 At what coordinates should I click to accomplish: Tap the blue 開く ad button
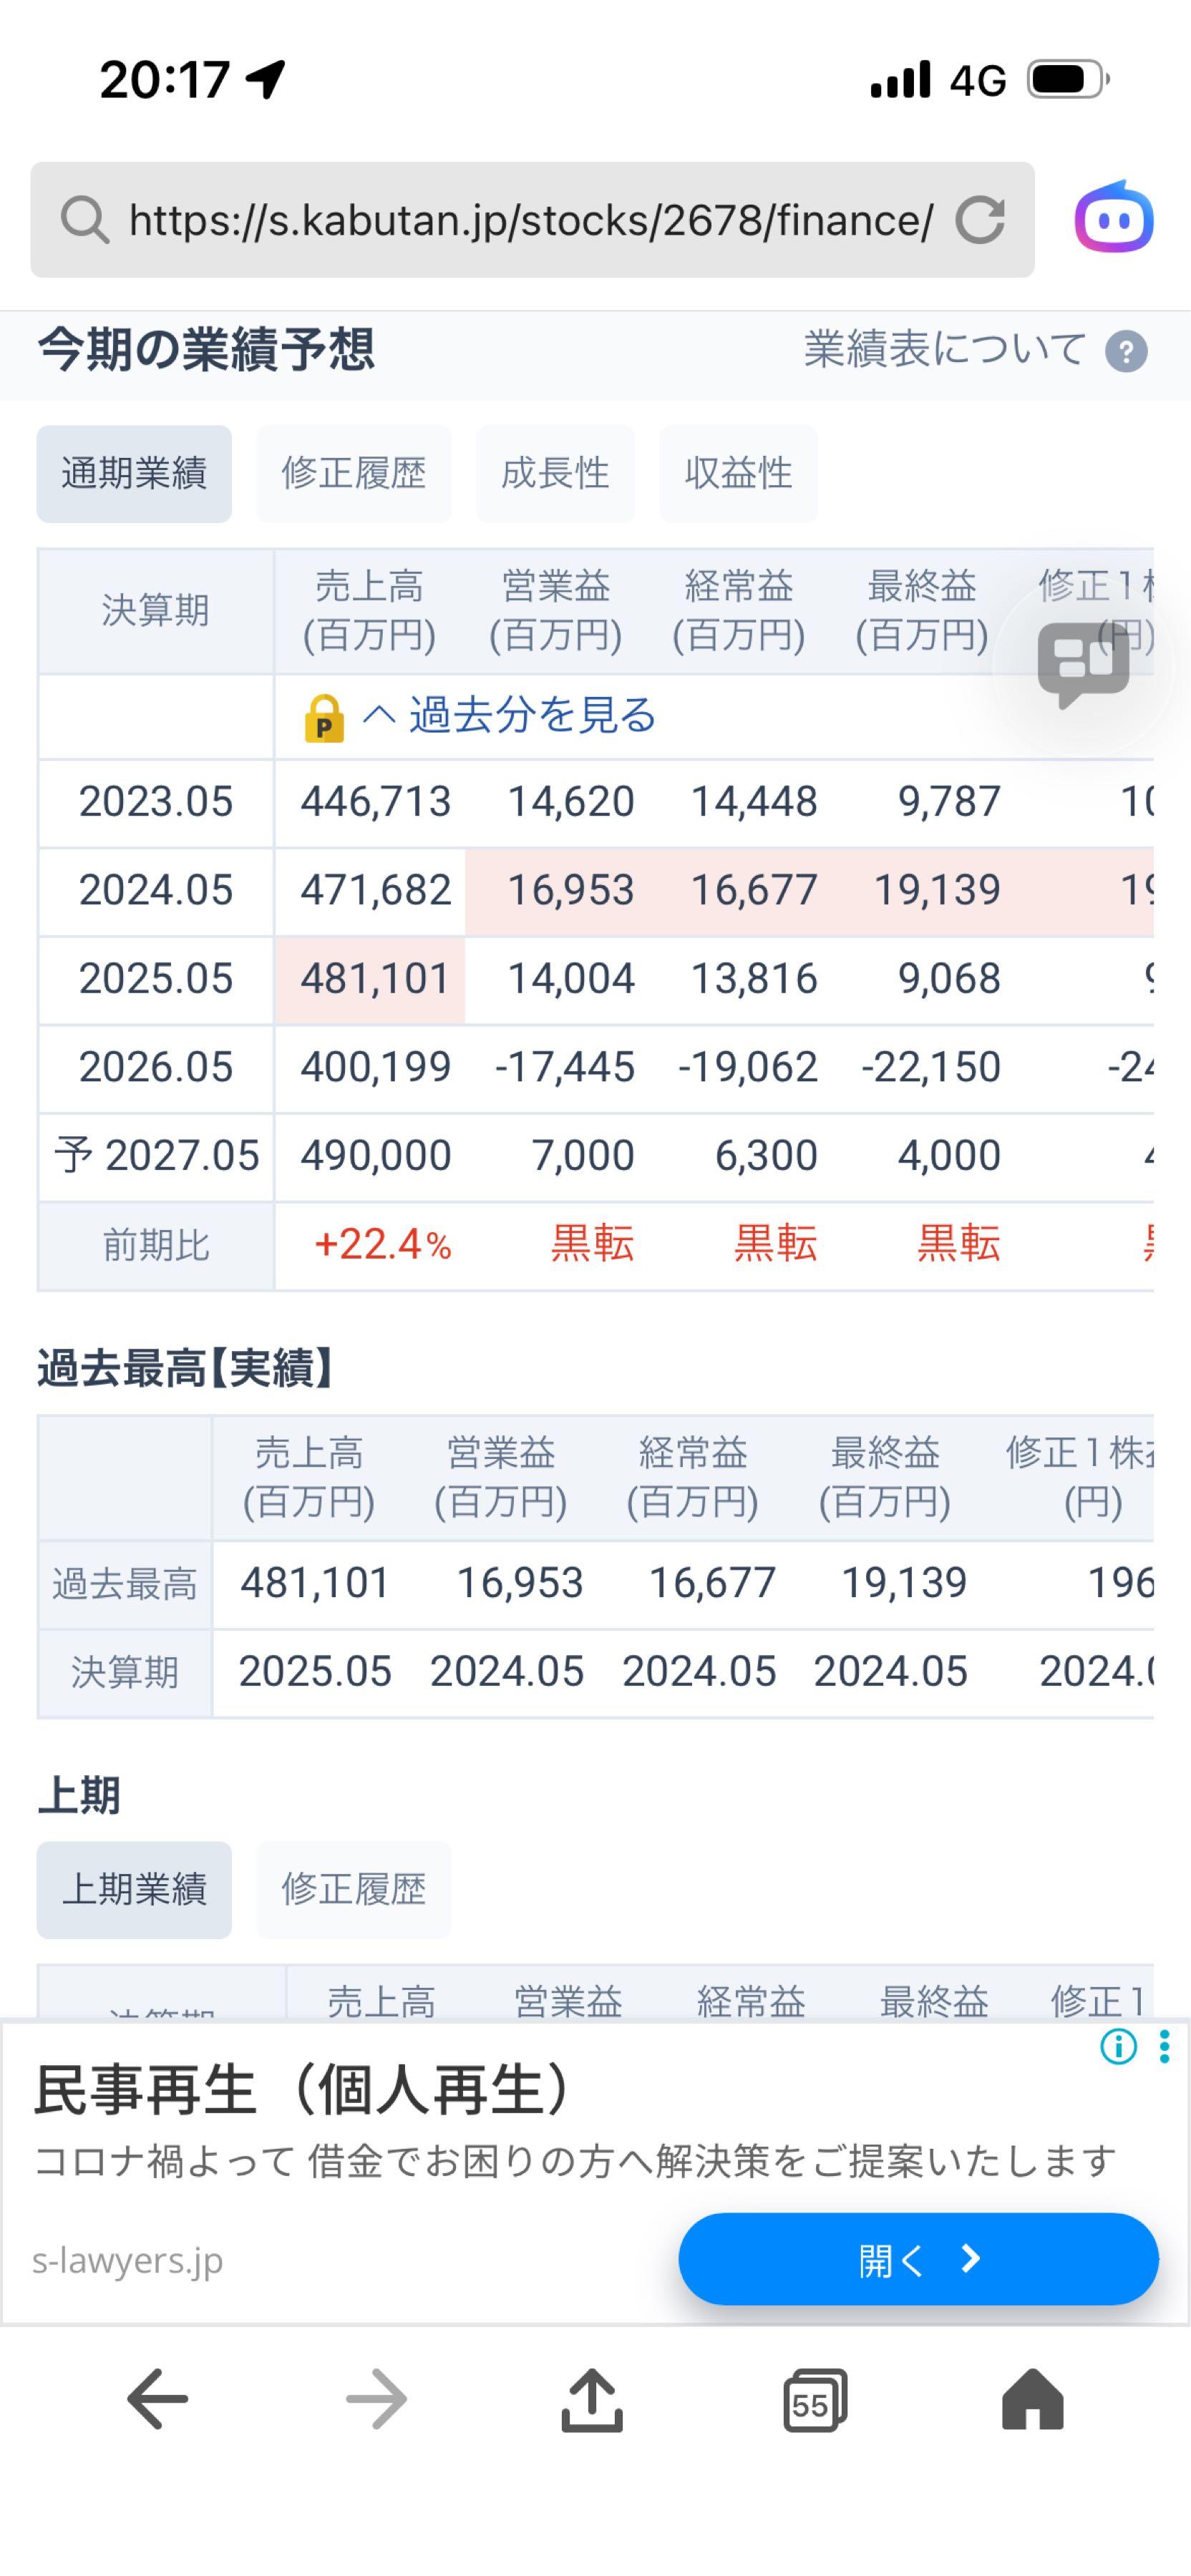(x=918, y=2259)
